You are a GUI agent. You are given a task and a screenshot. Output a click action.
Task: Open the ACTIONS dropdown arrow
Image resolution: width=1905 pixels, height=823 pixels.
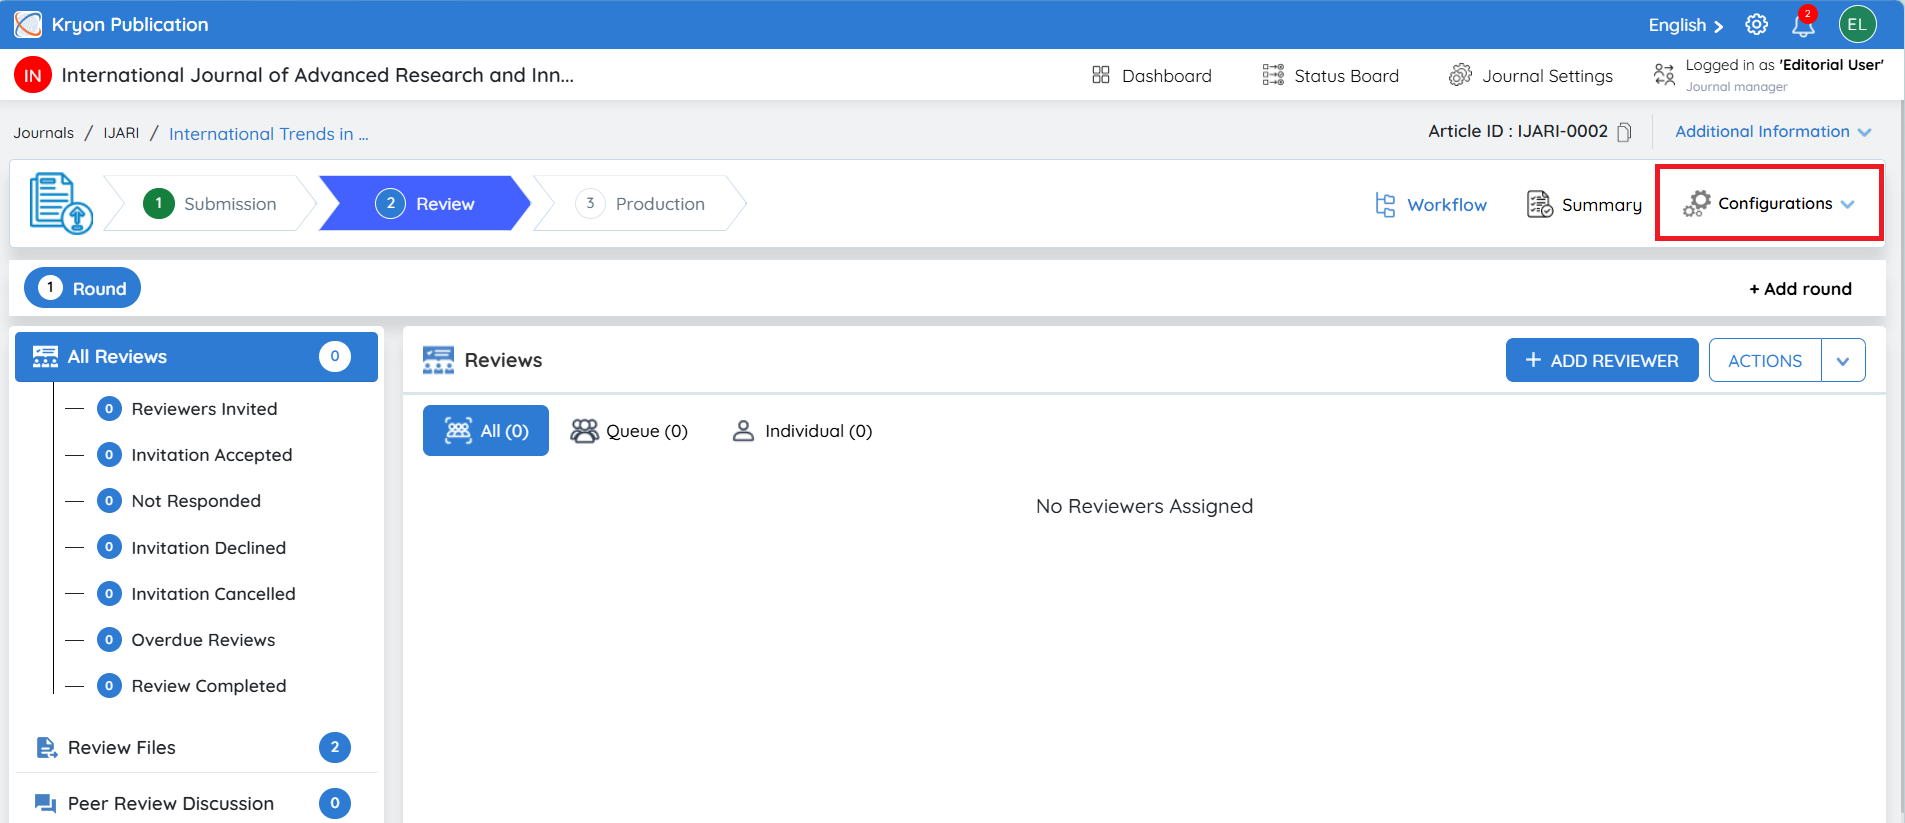pos(1843,361)
